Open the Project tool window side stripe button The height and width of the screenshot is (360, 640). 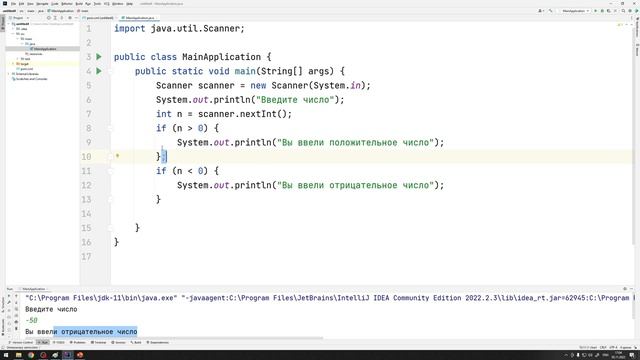[x=3, y=22]
